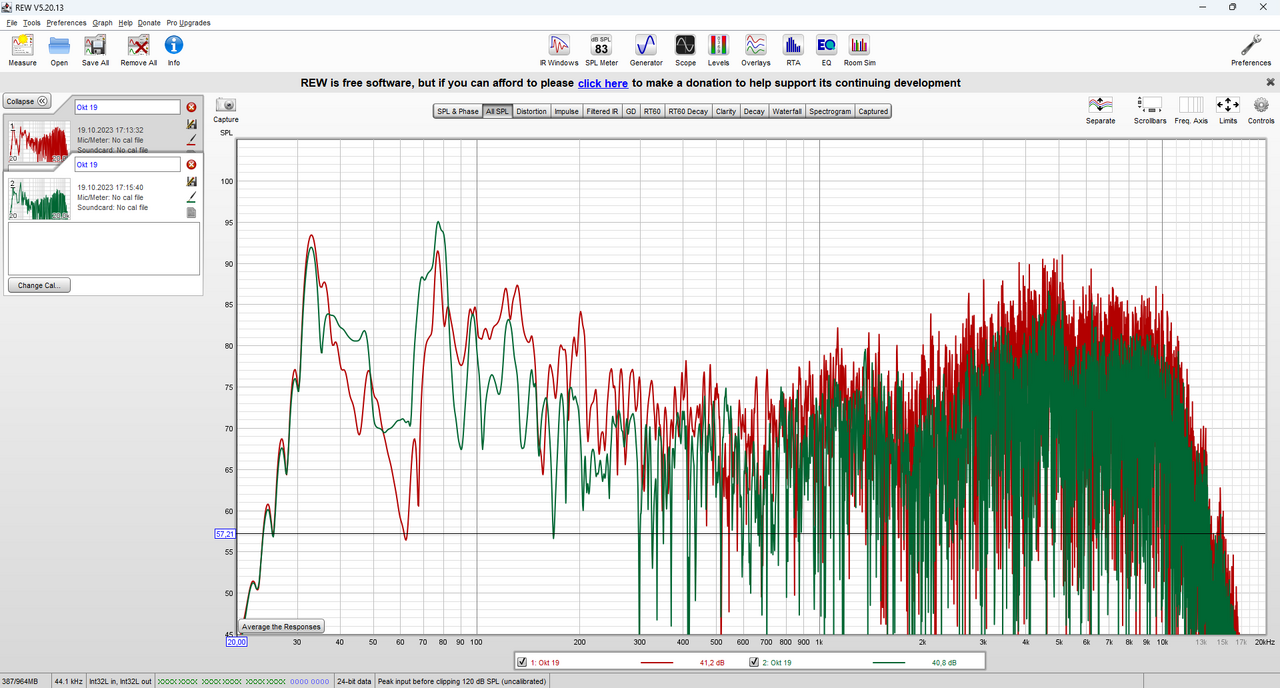Open the Spectrogram tab

pos(830,111)
